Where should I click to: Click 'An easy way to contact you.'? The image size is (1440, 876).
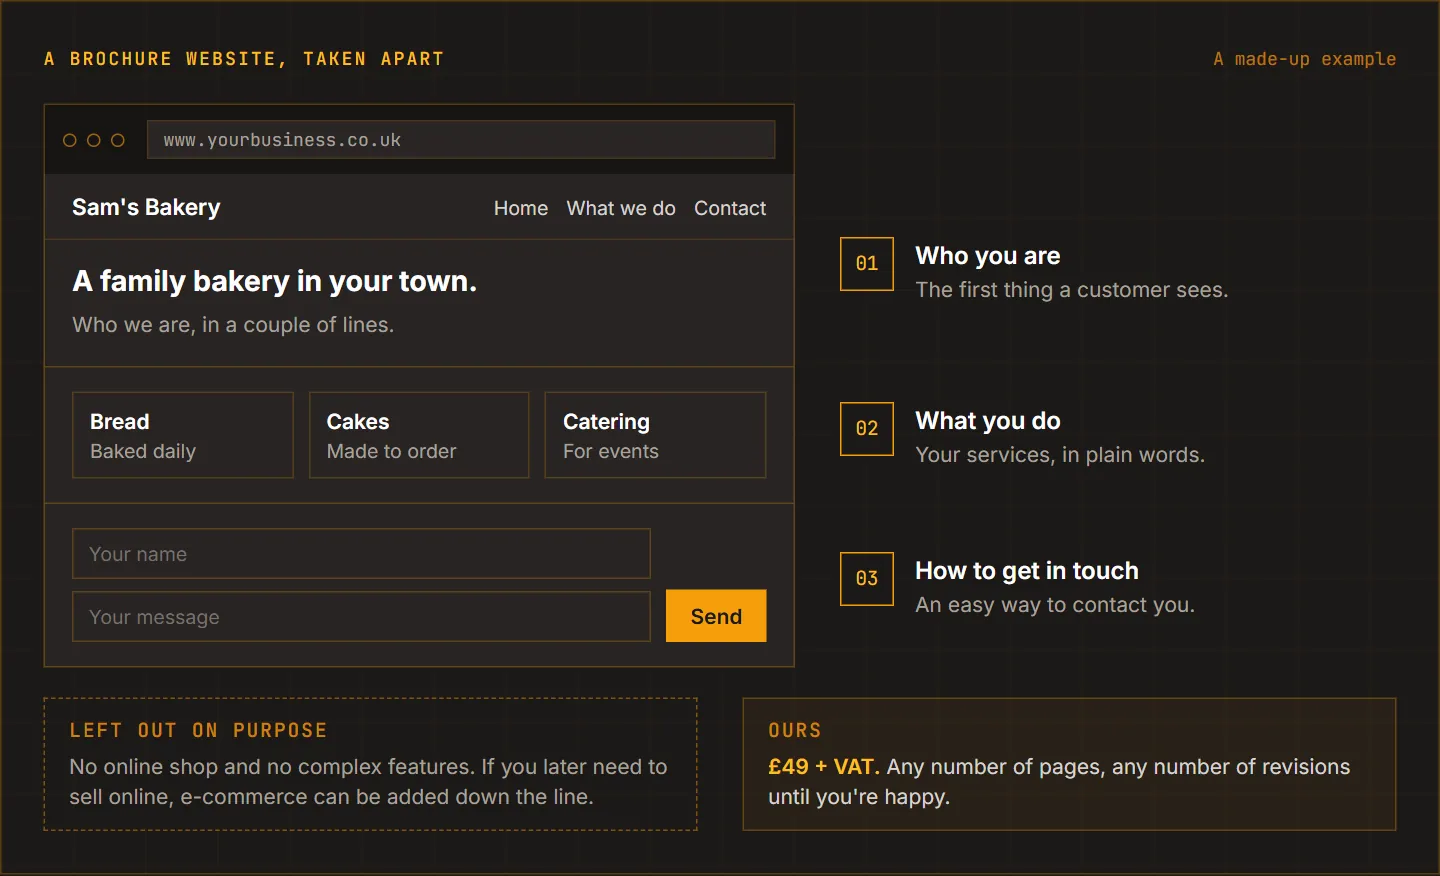(1055, 605)
